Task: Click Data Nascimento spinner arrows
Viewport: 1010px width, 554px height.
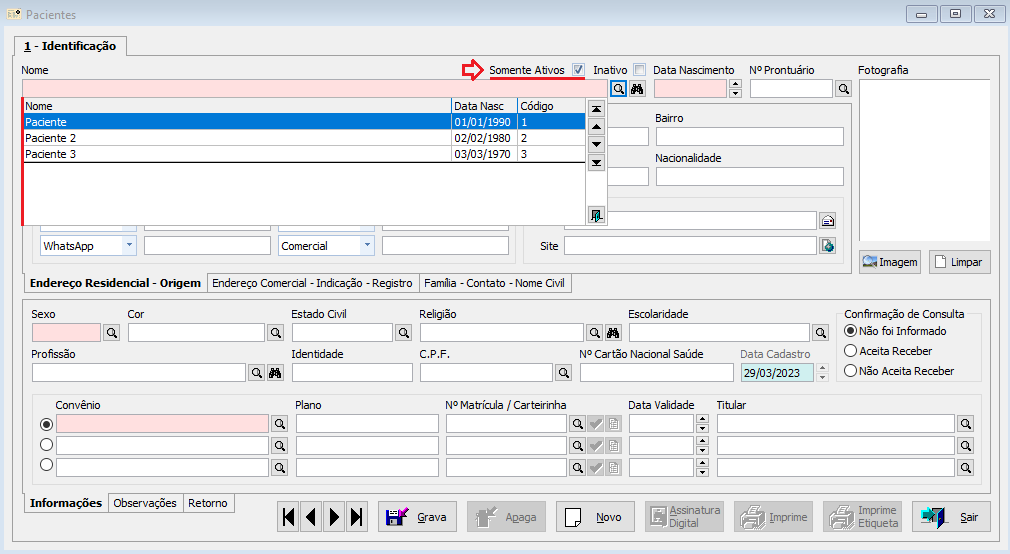Action: 736,89
